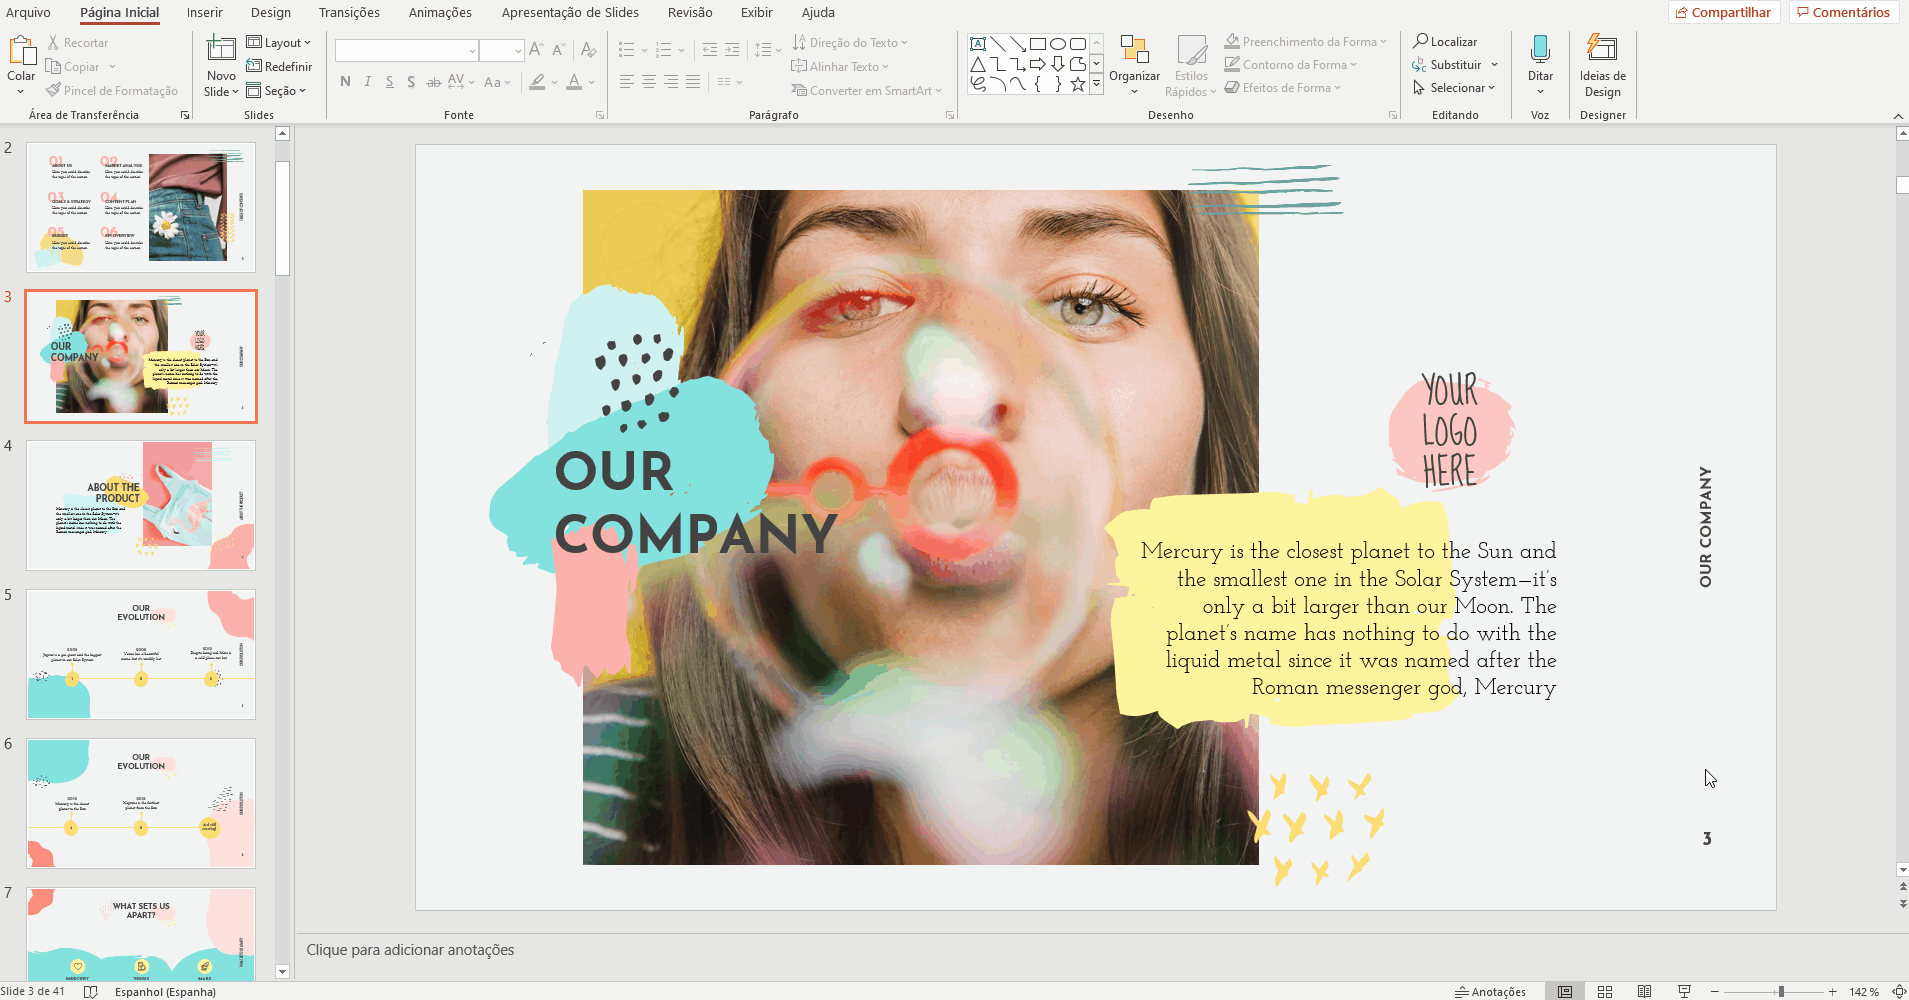Select slide 2 thumbnail
The image size is (1909, 1000).
click(141, 207)
